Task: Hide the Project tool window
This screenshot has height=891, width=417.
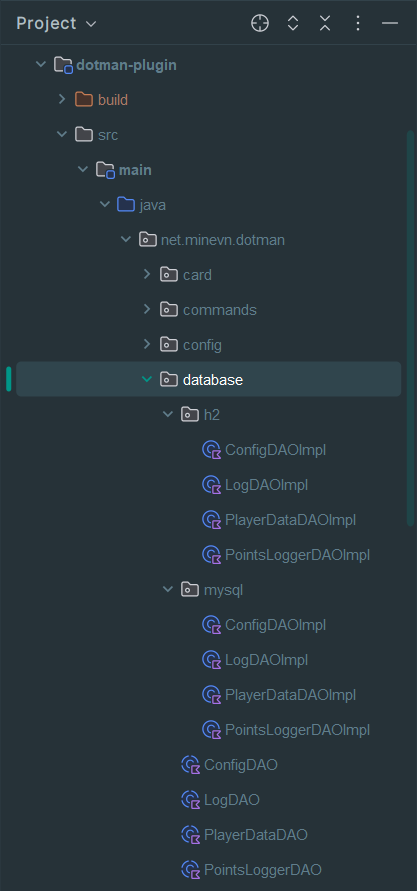Action: click(390, 23)
